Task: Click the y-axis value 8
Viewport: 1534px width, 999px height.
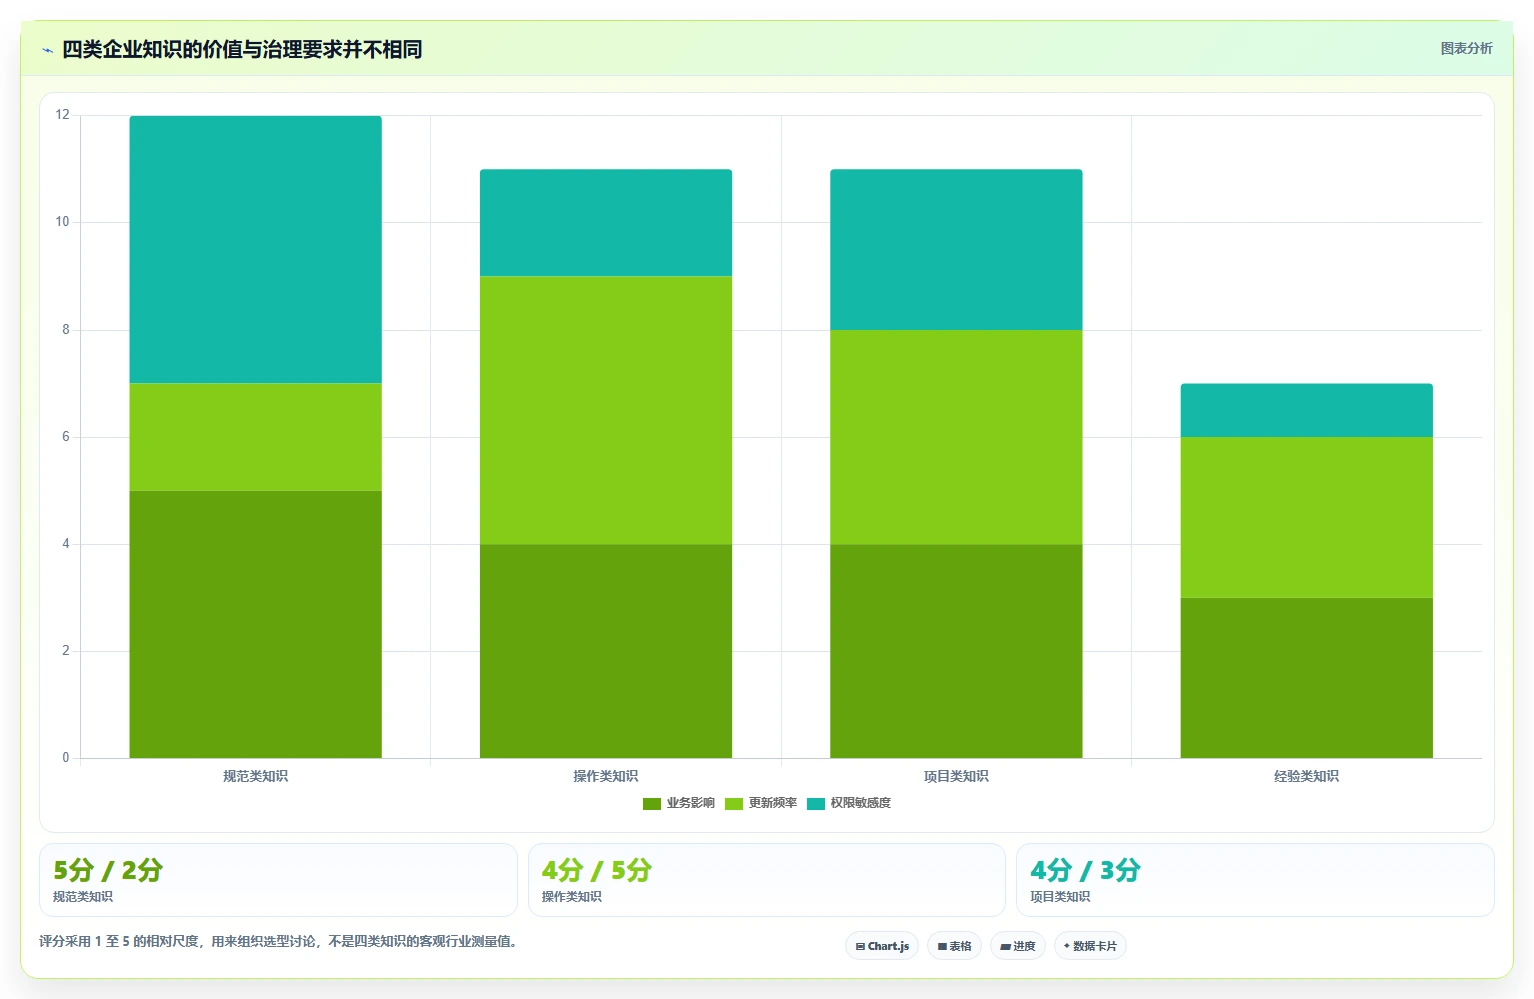Action: click(x=66, y=330)
